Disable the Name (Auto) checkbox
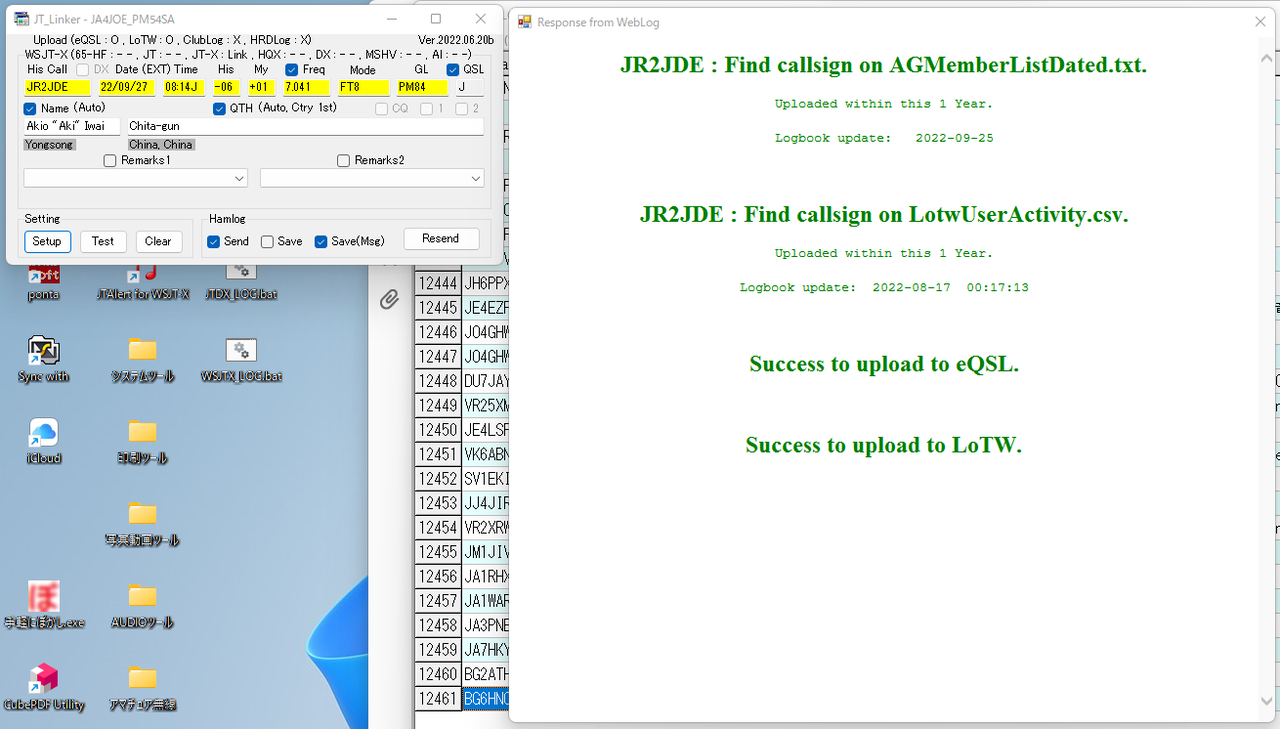 click(x=30, y=108)
